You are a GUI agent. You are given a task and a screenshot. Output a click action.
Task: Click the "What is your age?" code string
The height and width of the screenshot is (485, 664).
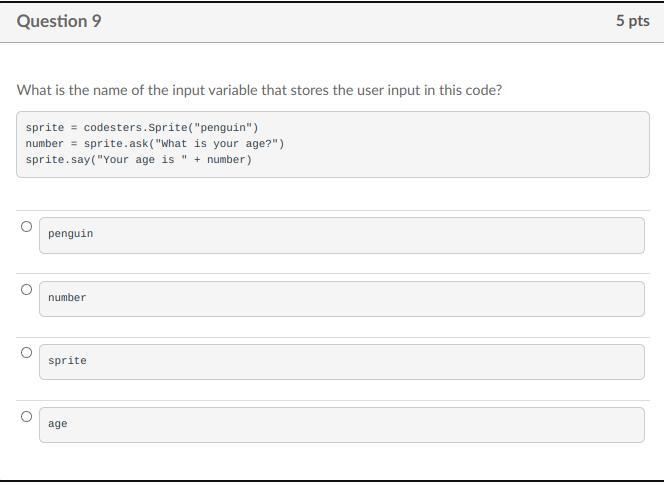216,143
